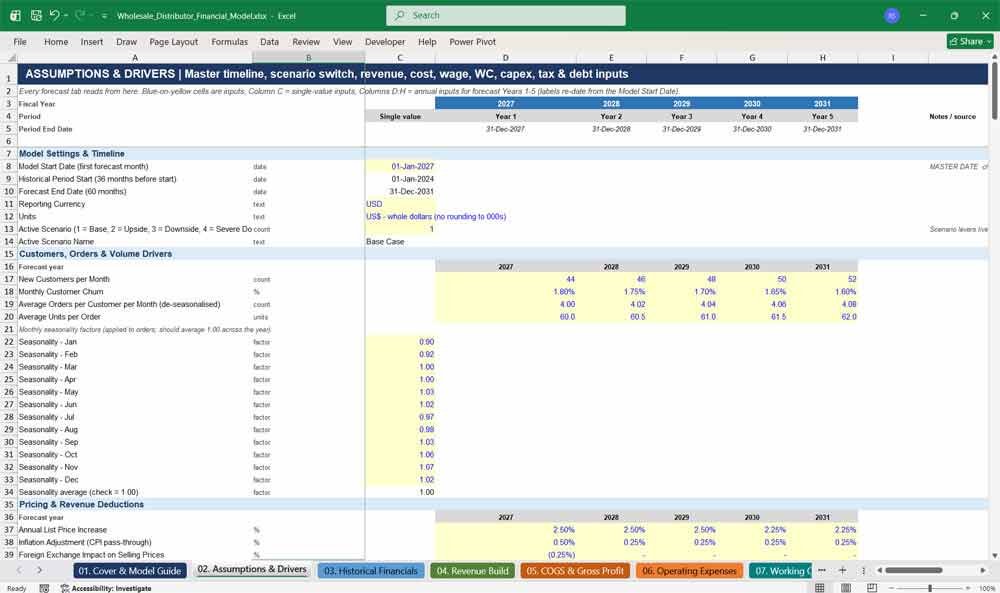Open the Undo history dropdown arrow

pos(66,15)
